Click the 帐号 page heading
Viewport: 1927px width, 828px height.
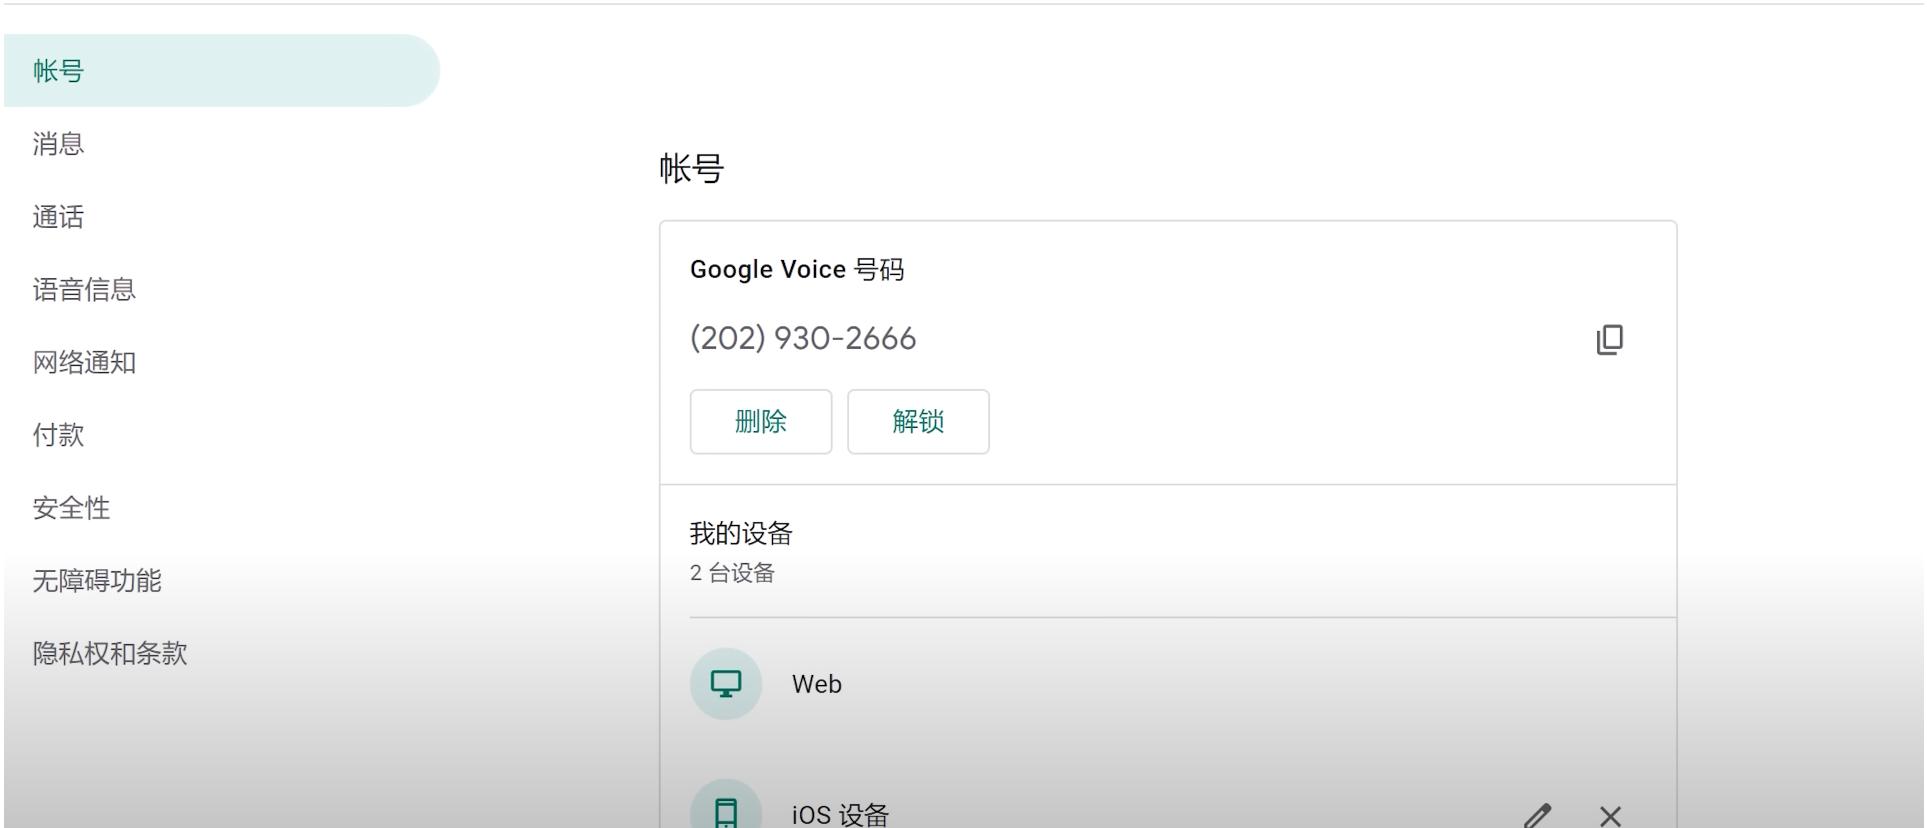coord(691,168)
